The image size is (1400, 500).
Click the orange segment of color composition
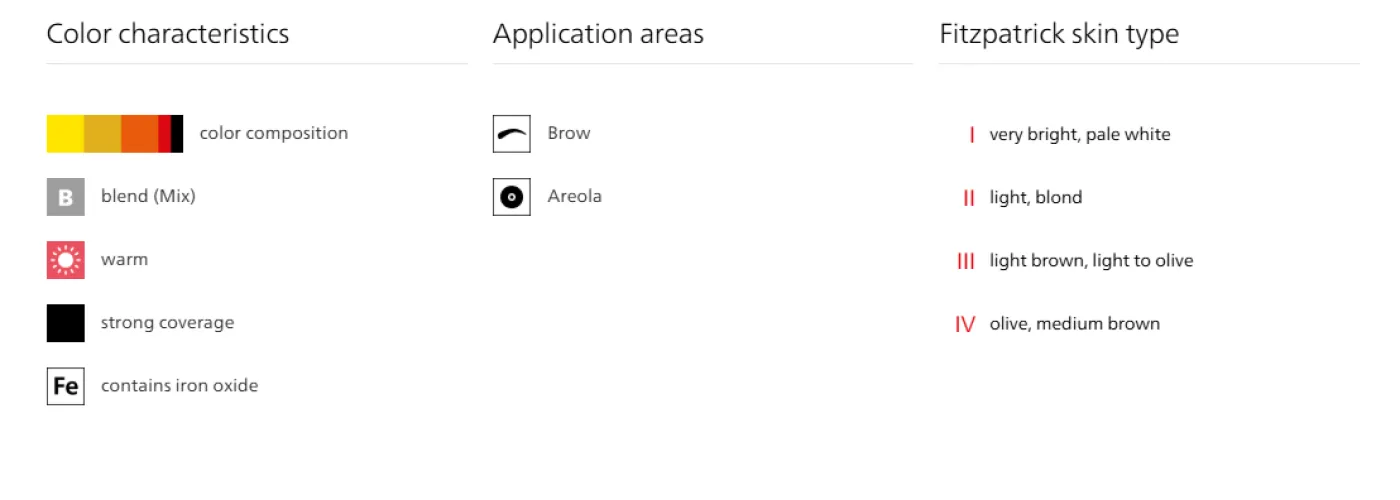[139, 134]
